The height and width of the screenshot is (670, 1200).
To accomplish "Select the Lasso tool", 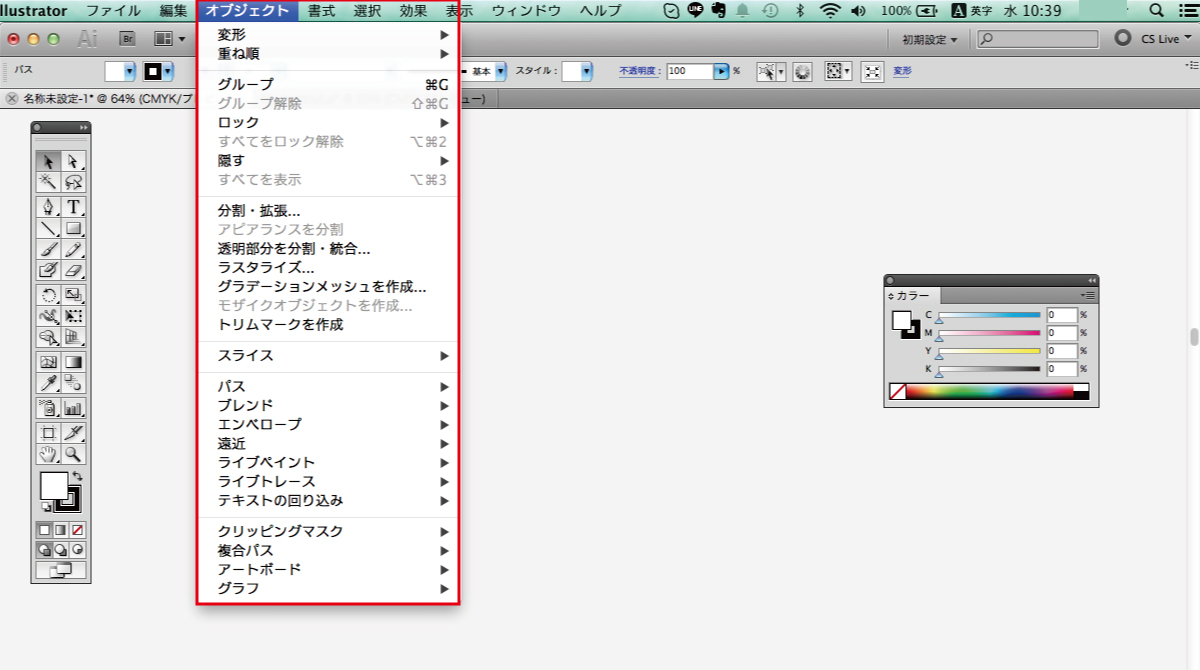I will [x=73, y=182].
